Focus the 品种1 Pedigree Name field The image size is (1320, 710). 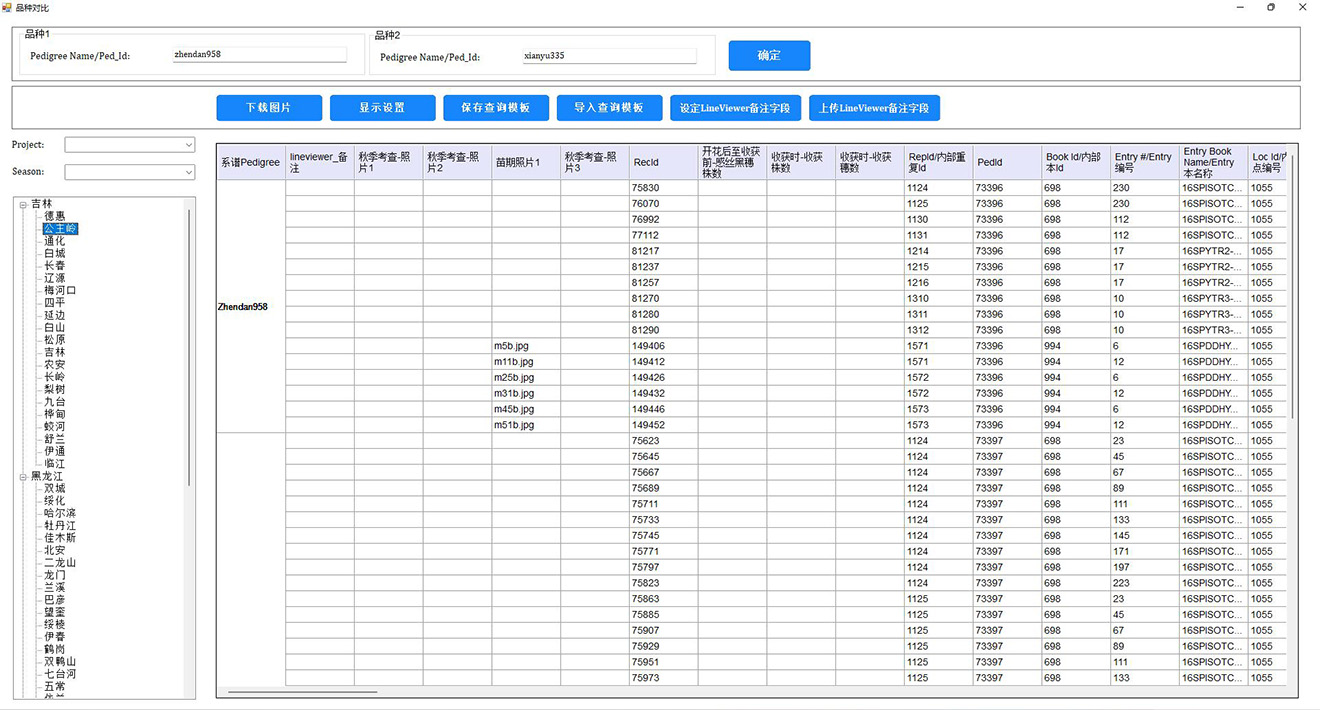click(x=260, y=55)
